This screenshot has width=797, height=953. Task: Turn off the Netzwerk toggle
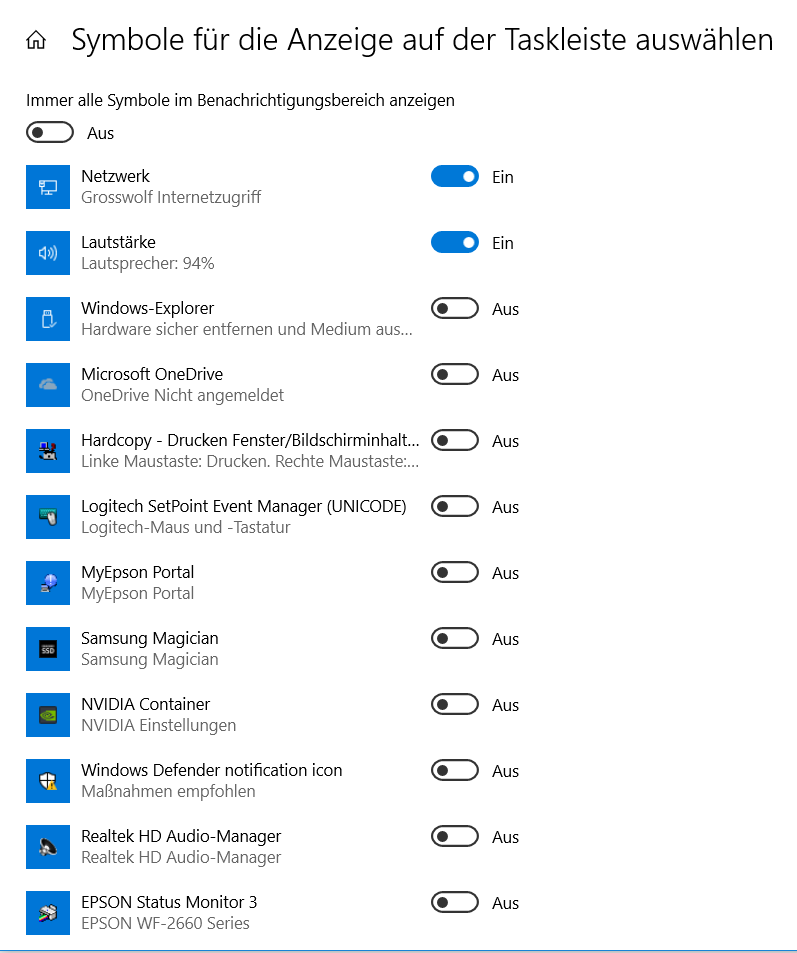click(x=455, y=176)
